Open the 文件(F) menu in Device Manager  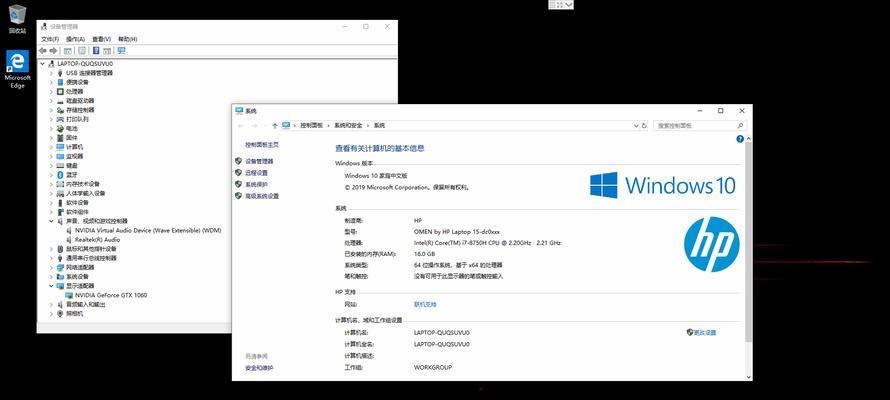click(50, 39)
